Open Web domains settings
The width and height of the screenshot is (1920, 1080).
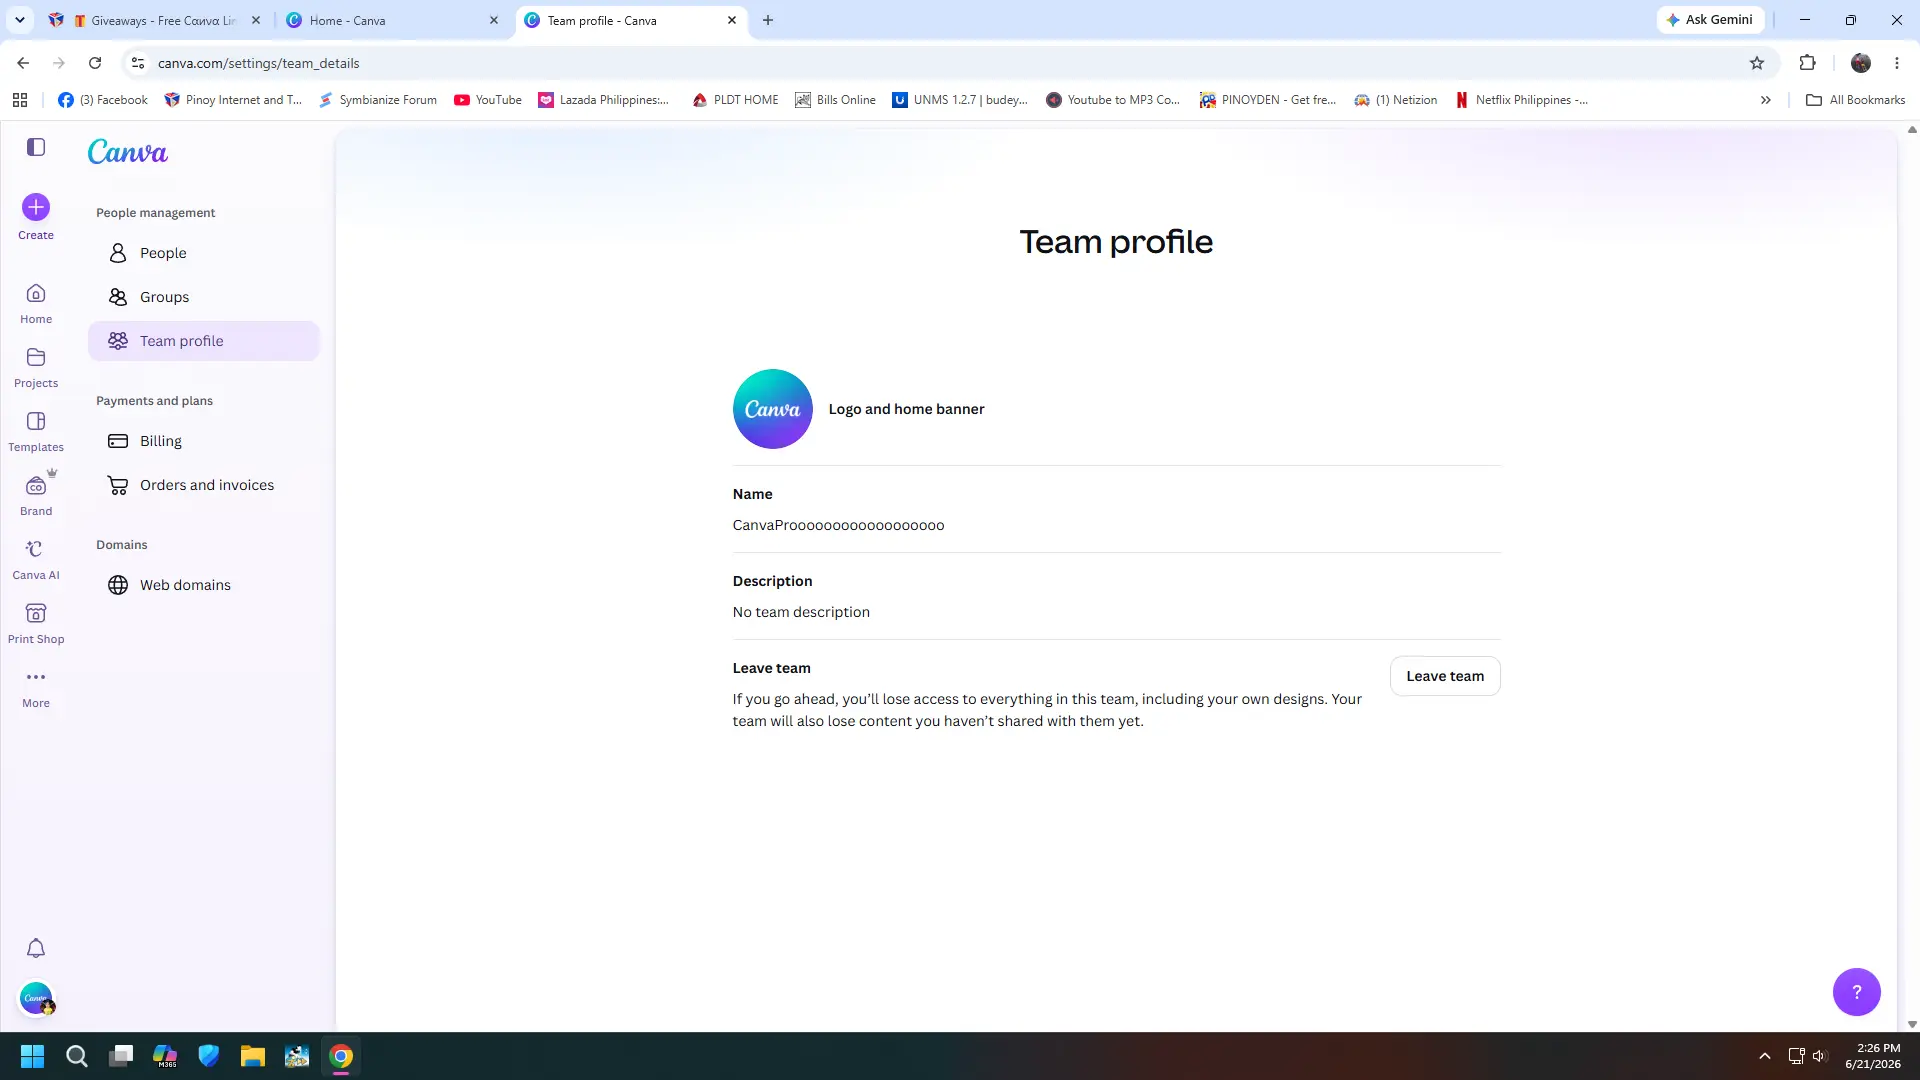203,585
